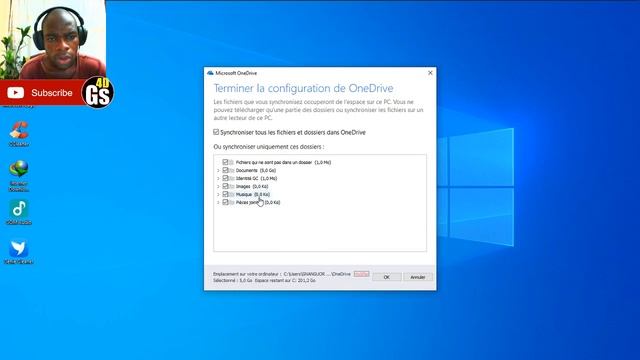The width and height of the screenshot is (640, 360).
Task: Toggle the Musique folder checkbox
Action: (x=225, y=194)
